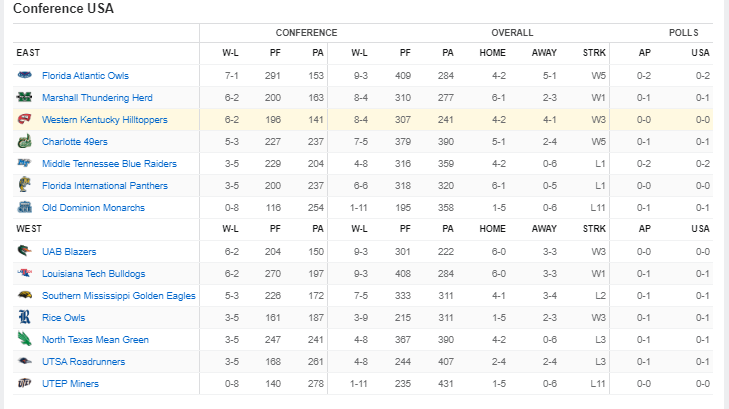
Task: Click the Florida Atlantic Owls team logo
Action: pos(25,75)
